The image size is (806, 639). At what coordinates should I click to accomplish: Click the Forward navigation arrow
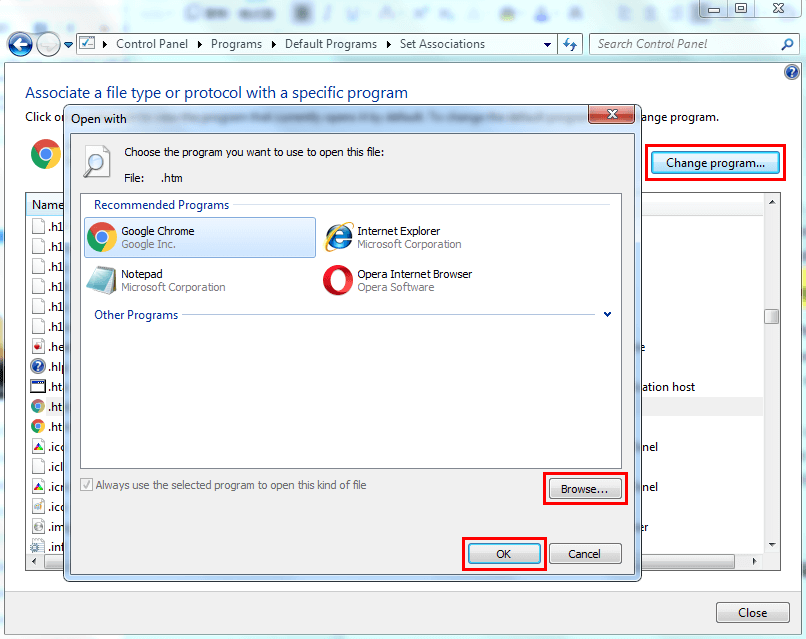coord(48,45)
